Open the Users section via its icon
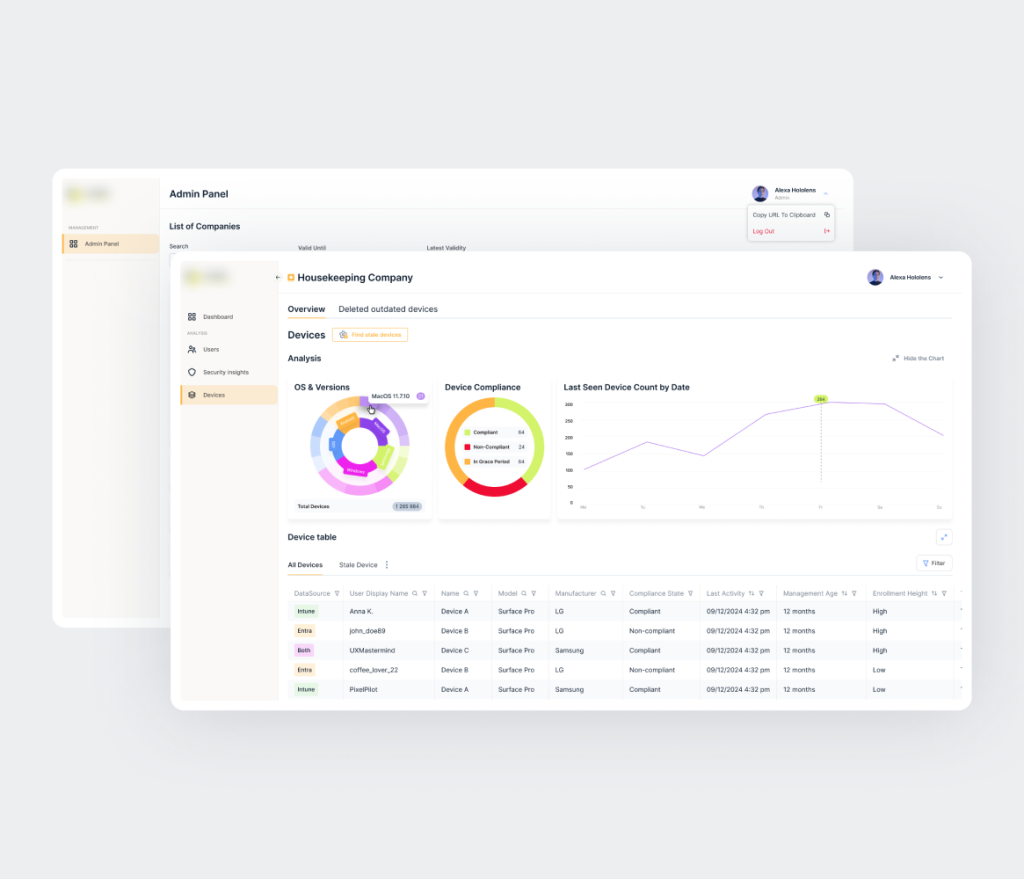 tap(191, 349)
